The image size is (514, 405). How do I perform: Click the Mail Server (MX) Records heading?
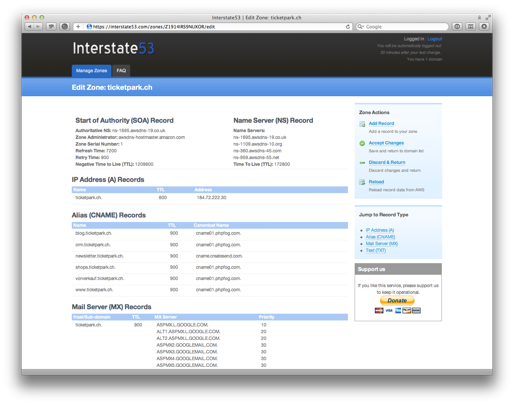(111, 307)
